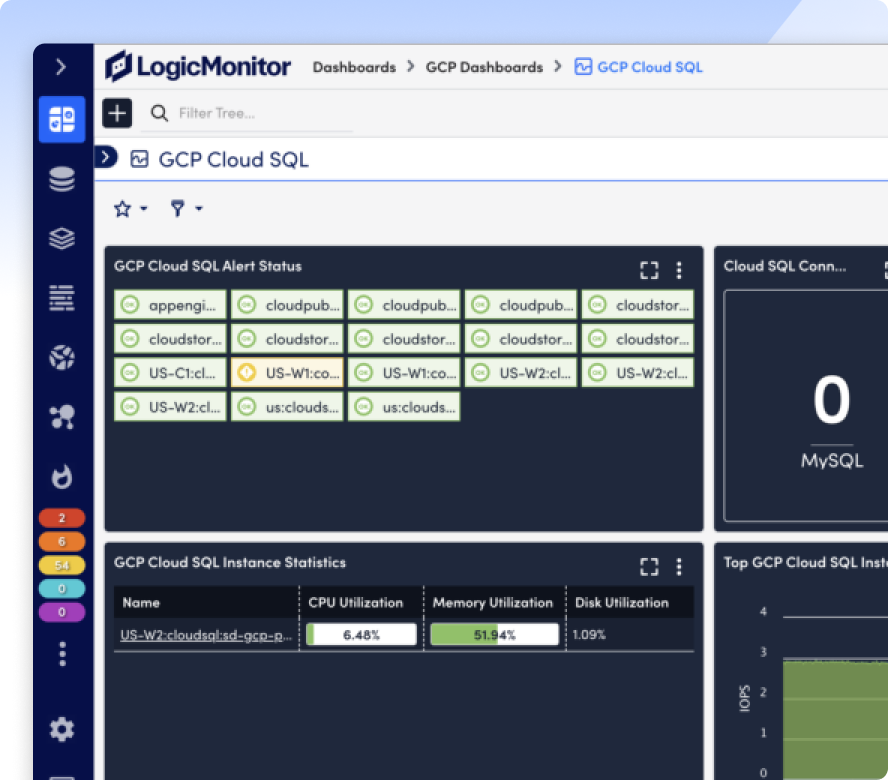888x780 pixels.
Task: Open the Websites globe icon in the sidebar
Action: pos(62,357)
